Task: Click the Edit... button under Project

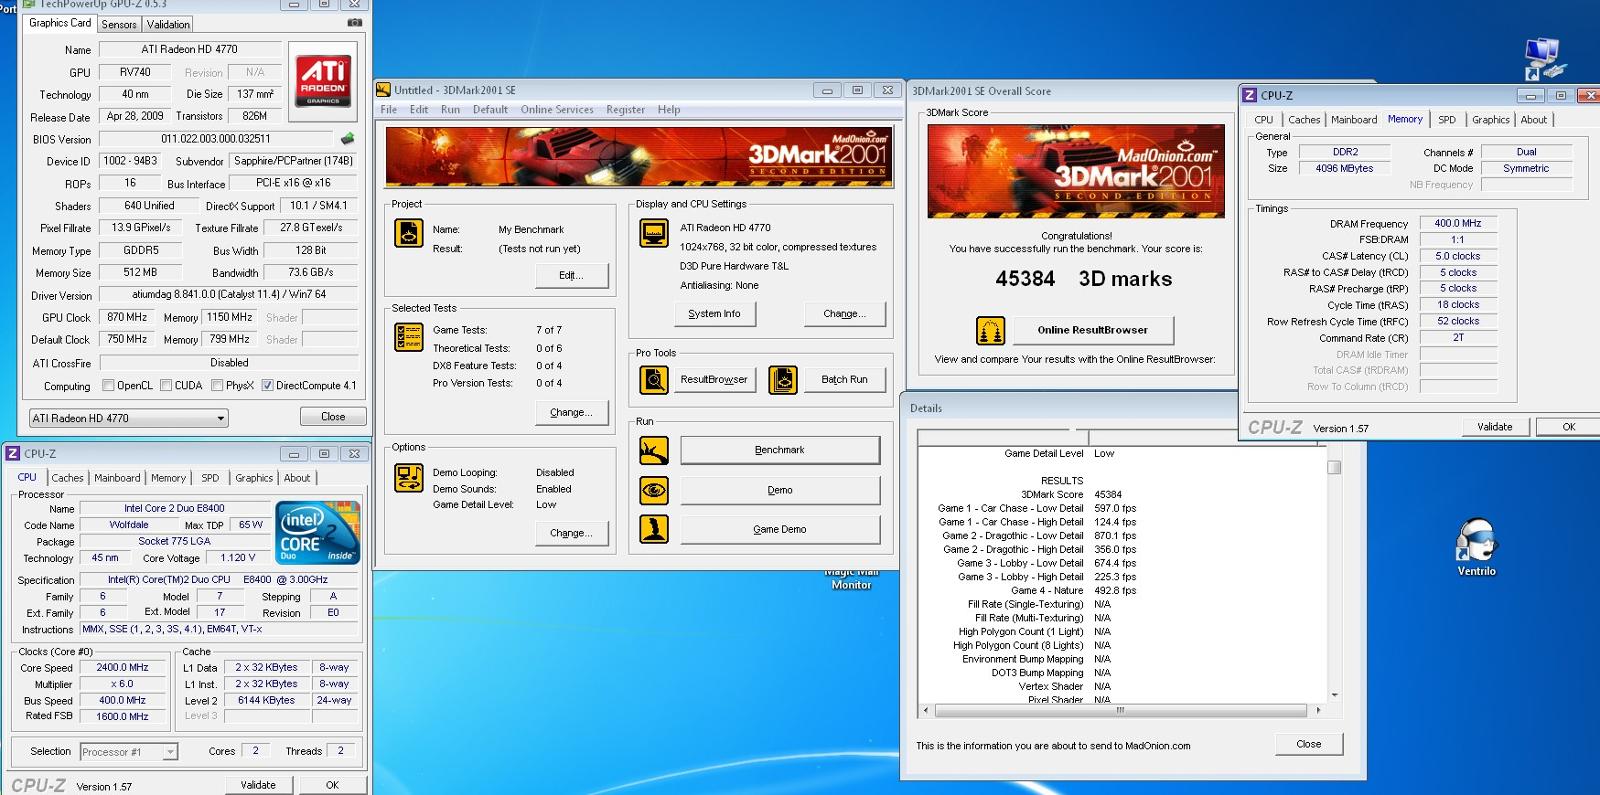Action: coord(571,276)
